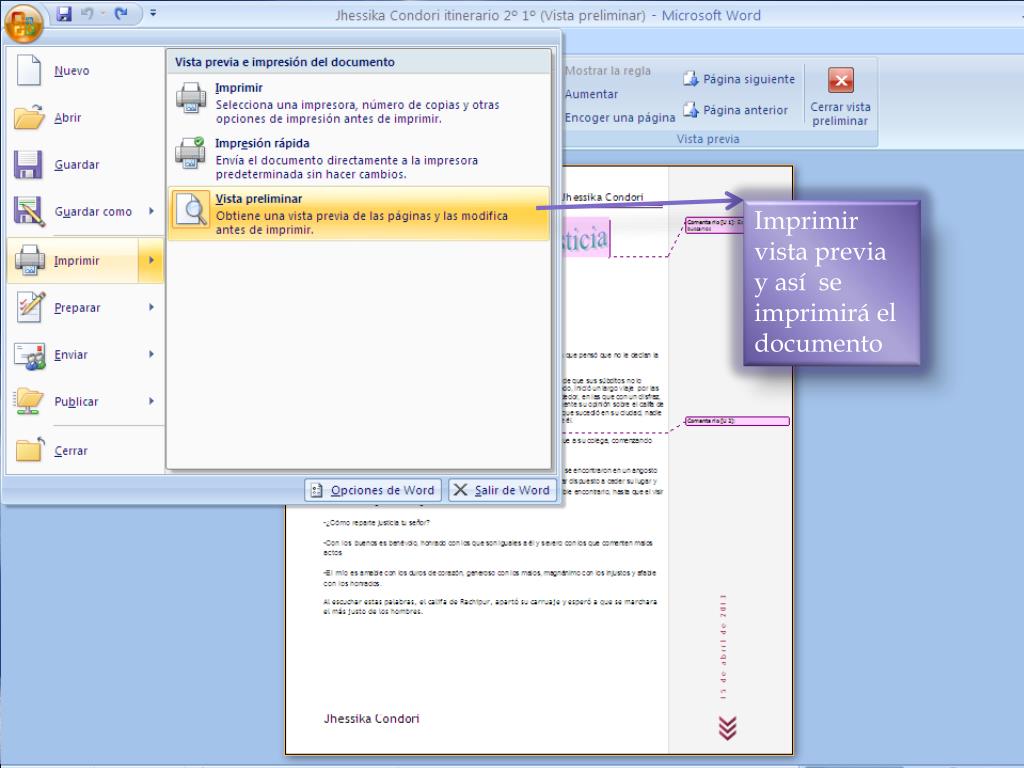1024x768 pixels.
Task: Expand the Imprimir submenu arrow
Action: tap(151, 260)
